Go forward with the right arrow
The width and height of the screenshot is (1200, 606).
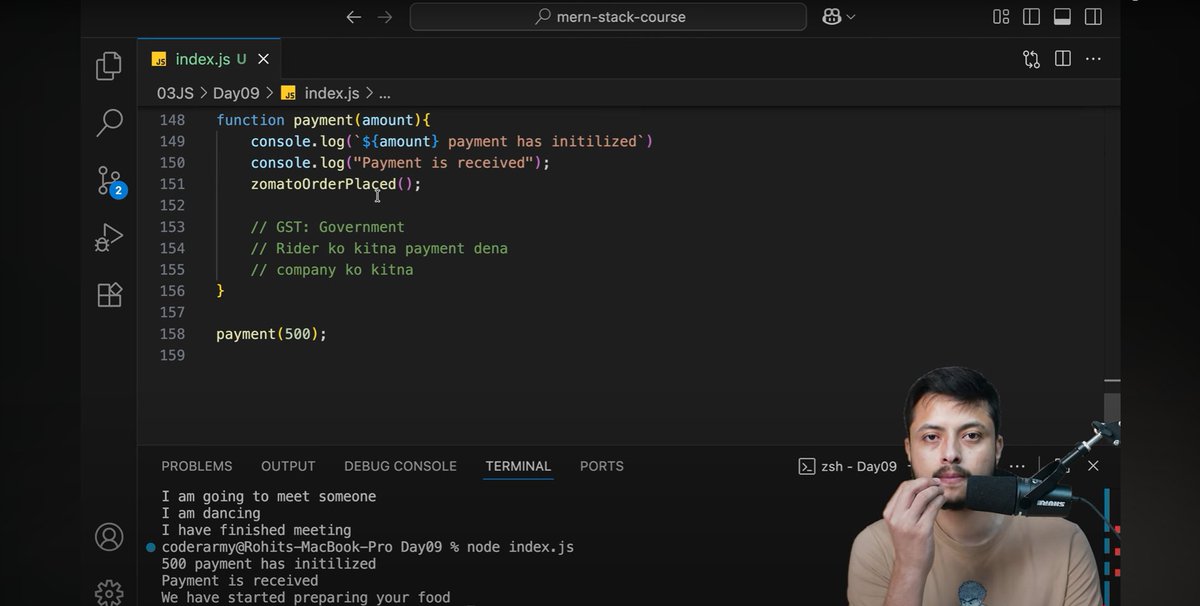385,17
